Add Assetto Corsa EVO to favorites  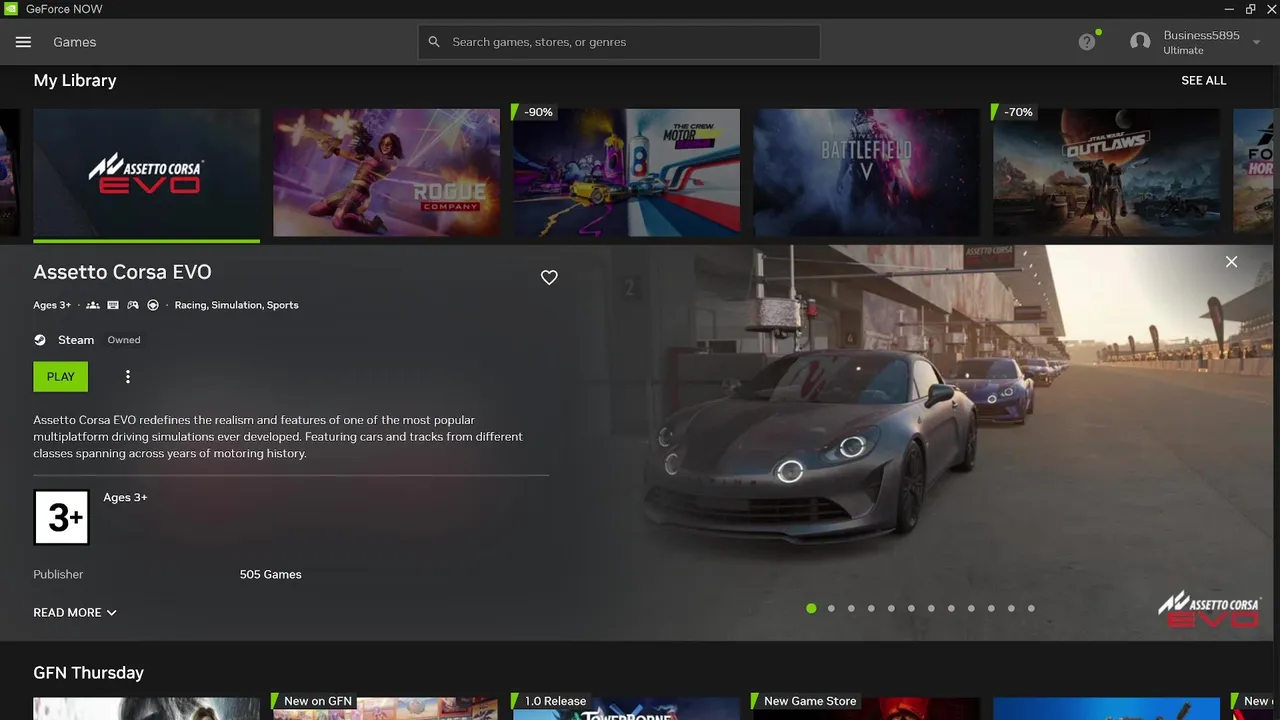[549, 277]
